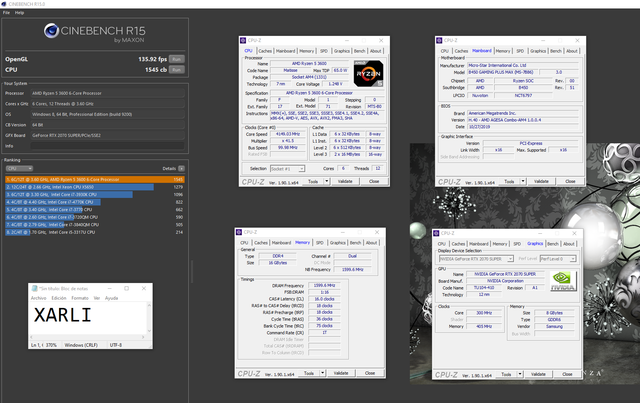Click the Cinebench title bar app icon
Image resolution: width=640 pixels, height=403 pixels.
tap(4, 4)
